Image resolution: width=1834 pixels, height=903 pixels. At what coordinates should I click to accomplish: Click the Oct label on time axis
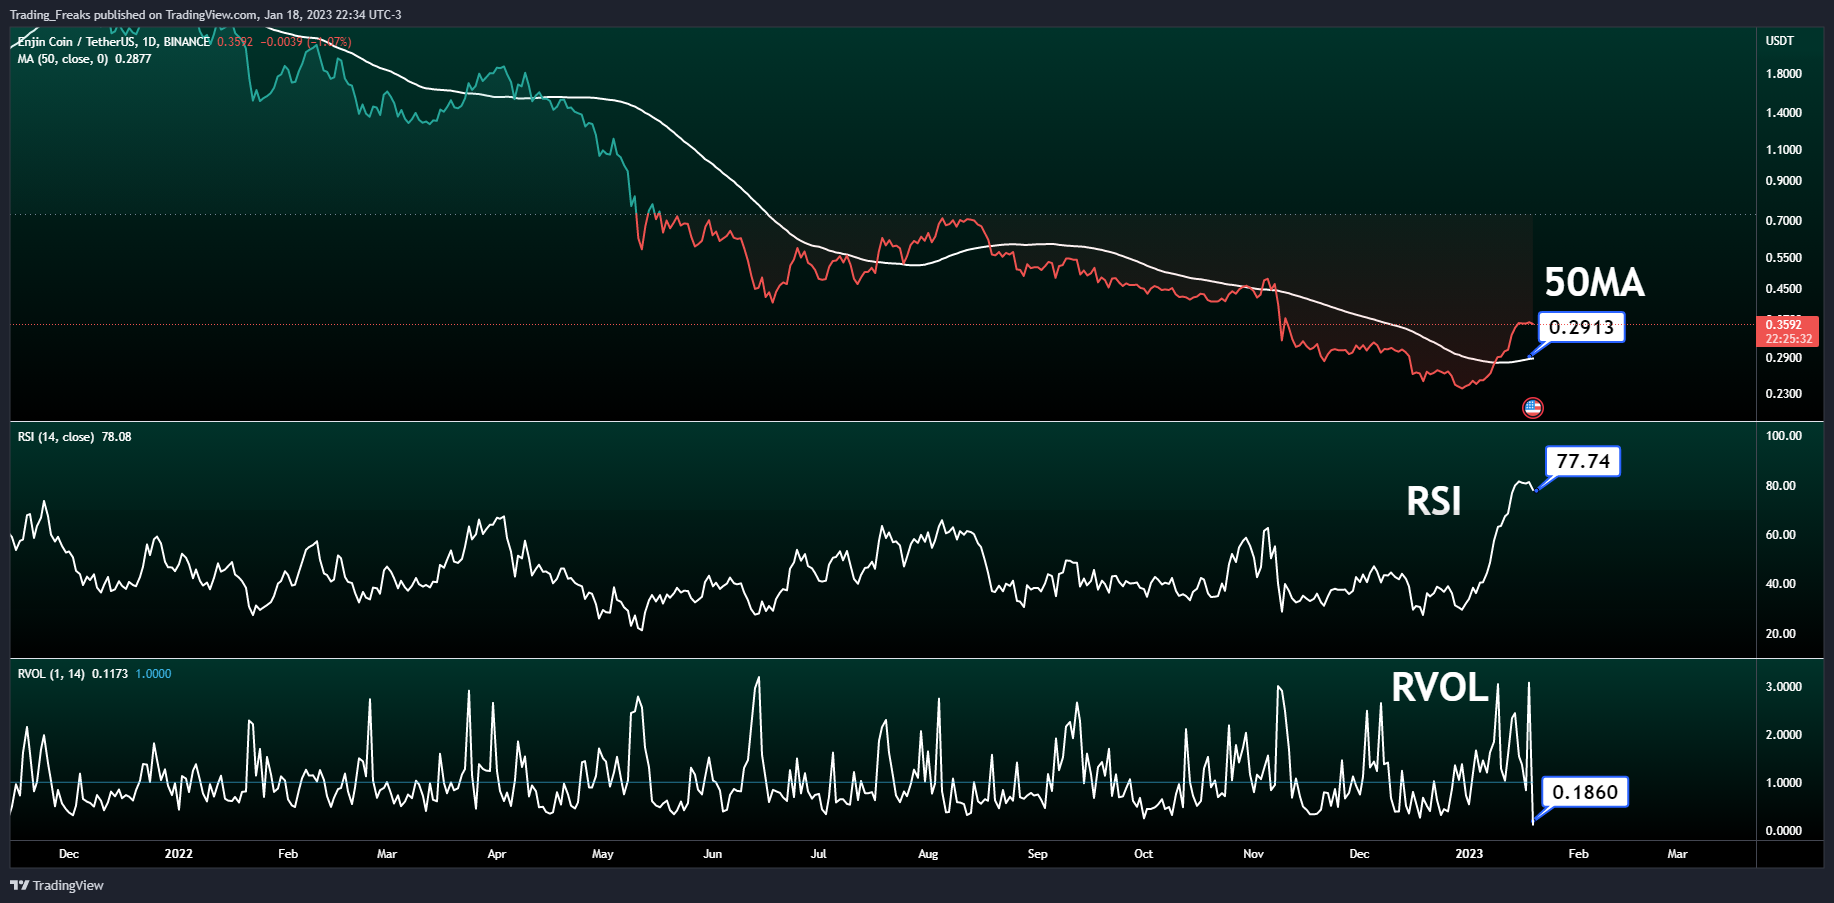coord(1144,854)
